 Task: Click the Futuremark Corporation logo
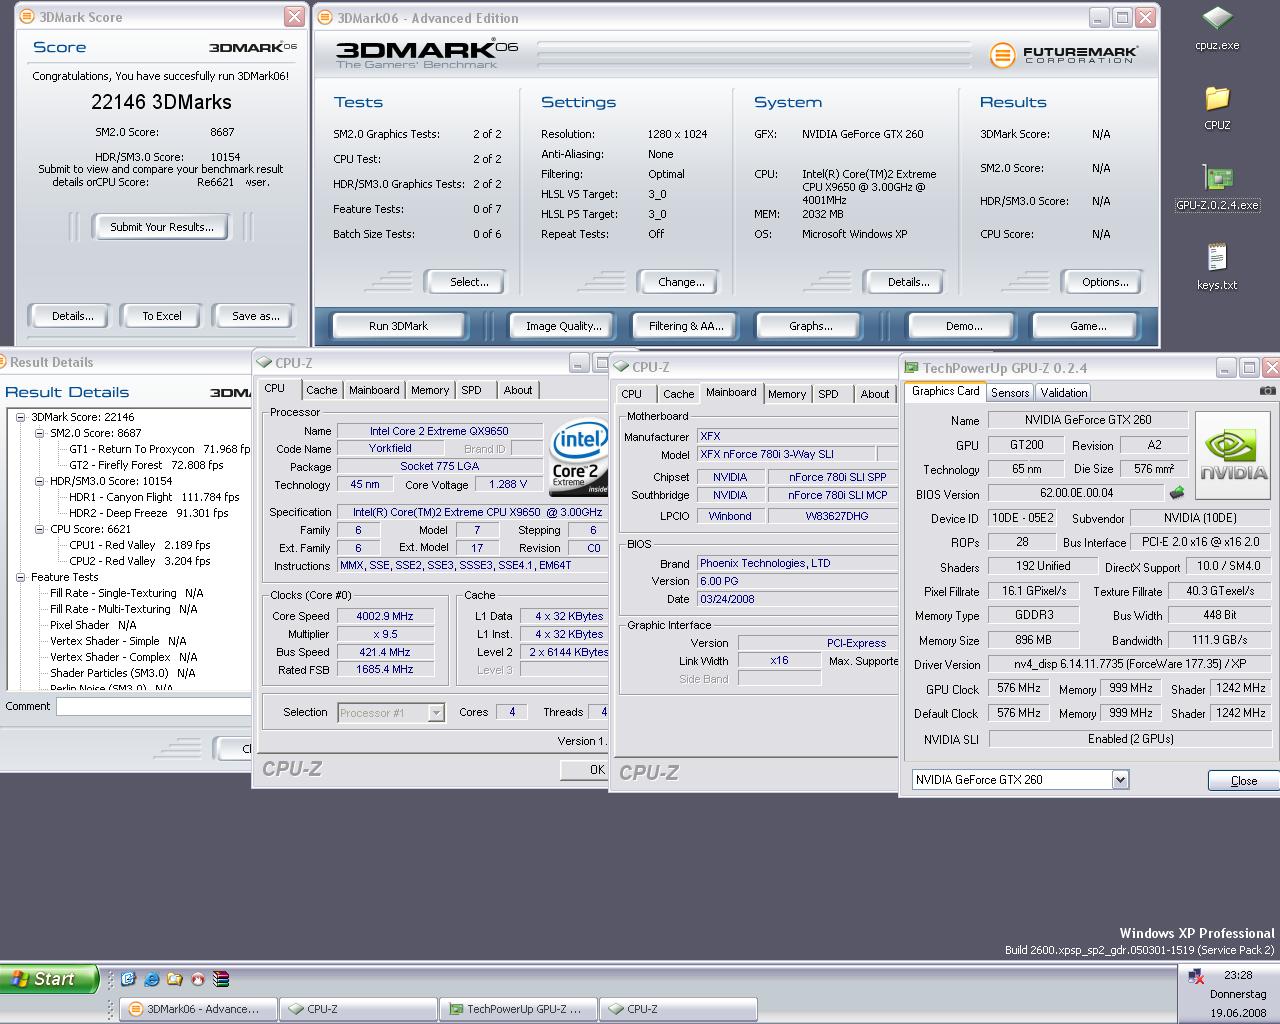click(x=1063, y=55)
